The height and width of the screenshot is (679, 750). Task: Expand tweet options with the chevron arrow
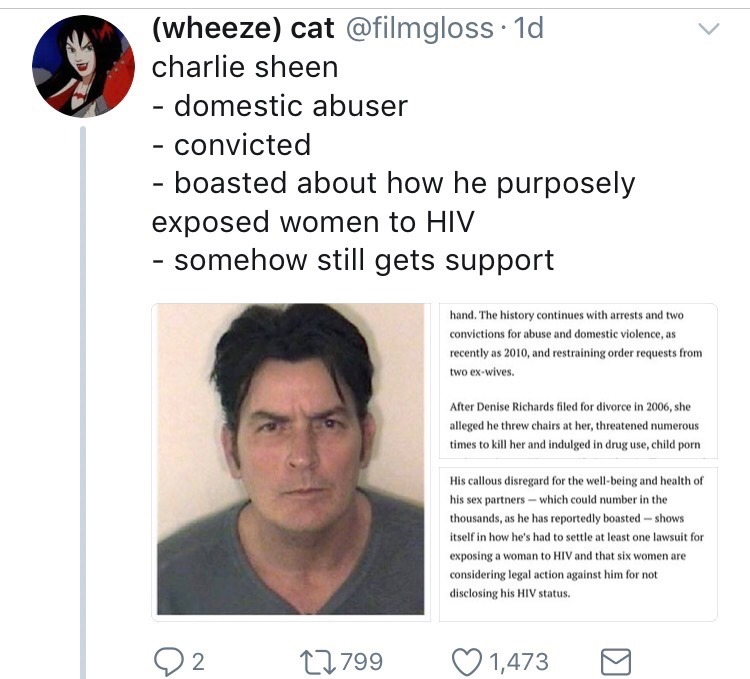708,29
